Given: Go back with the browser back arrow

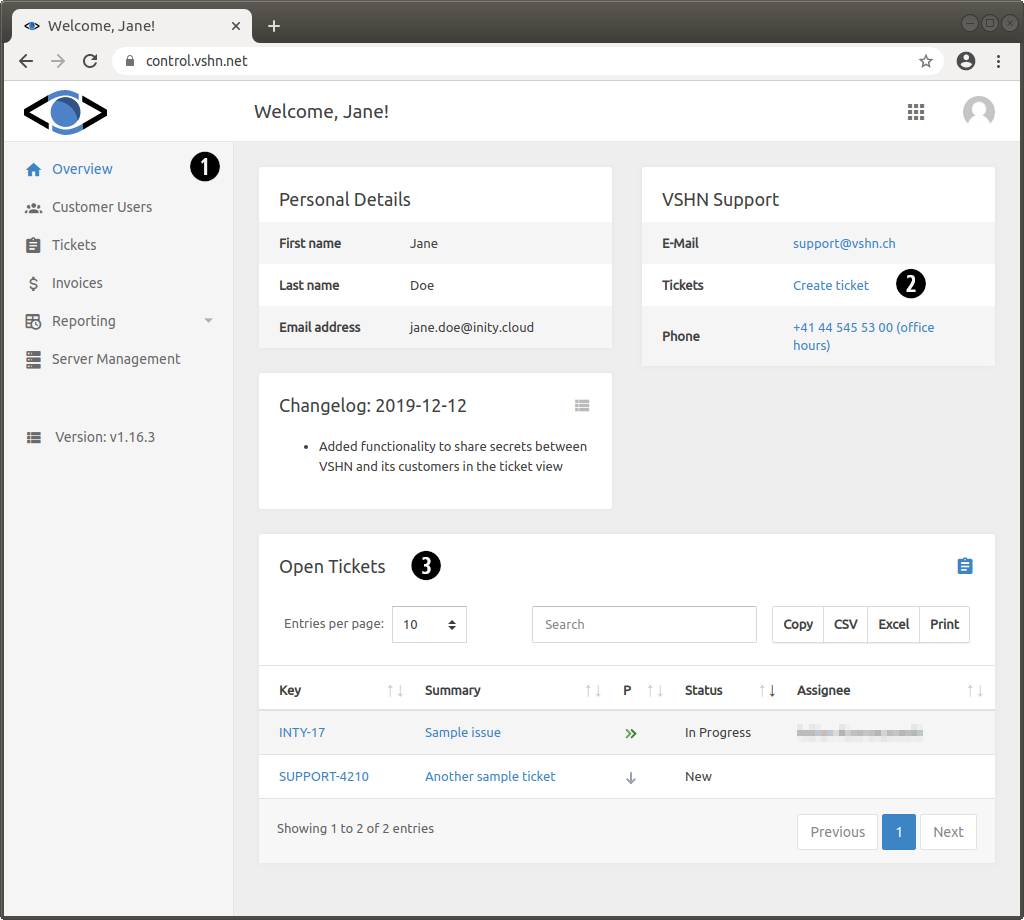Looking at the screenshot, I should pos(26,61).
